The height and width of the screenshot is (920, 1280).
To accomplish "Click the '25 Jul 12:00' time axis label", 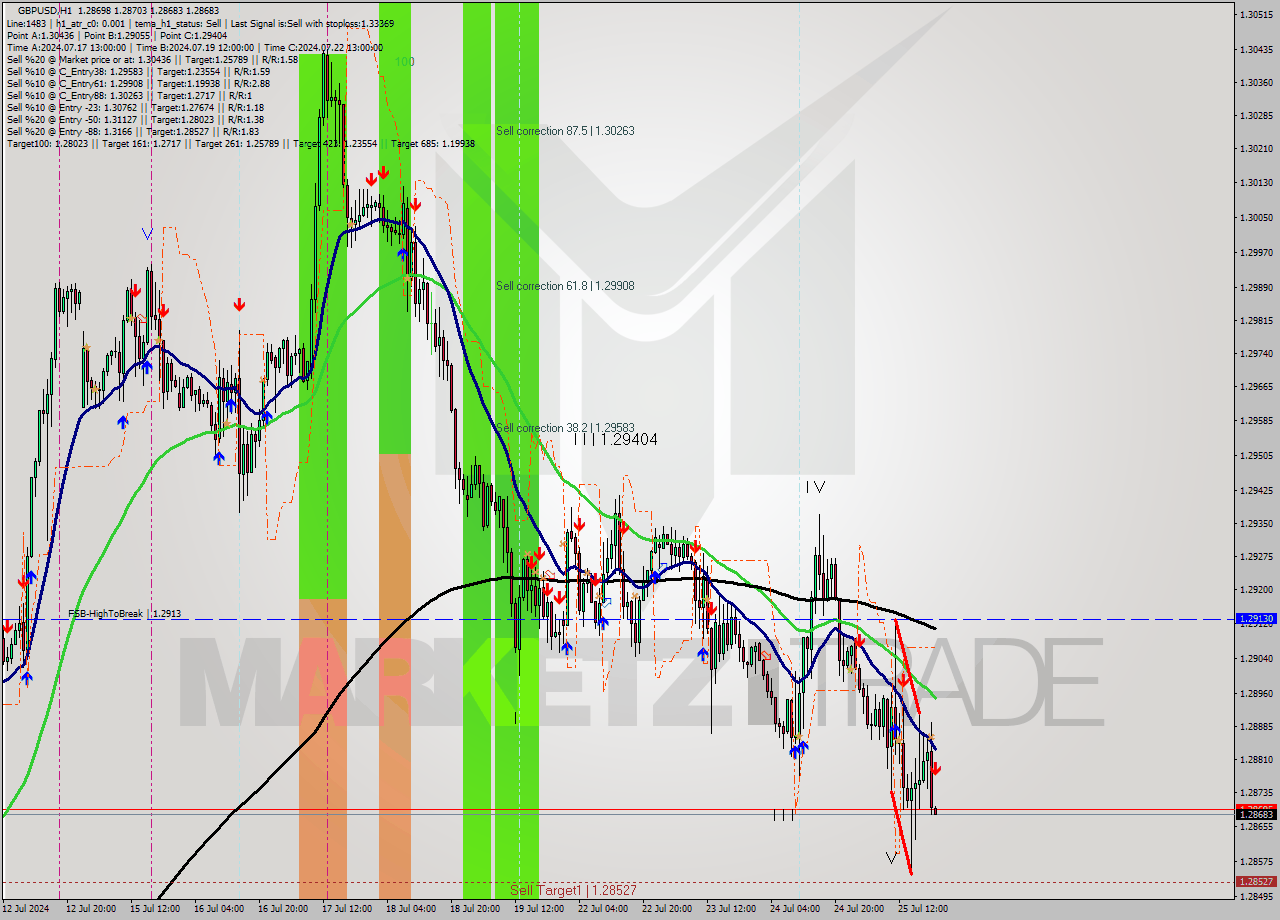I will pos(923,909).
